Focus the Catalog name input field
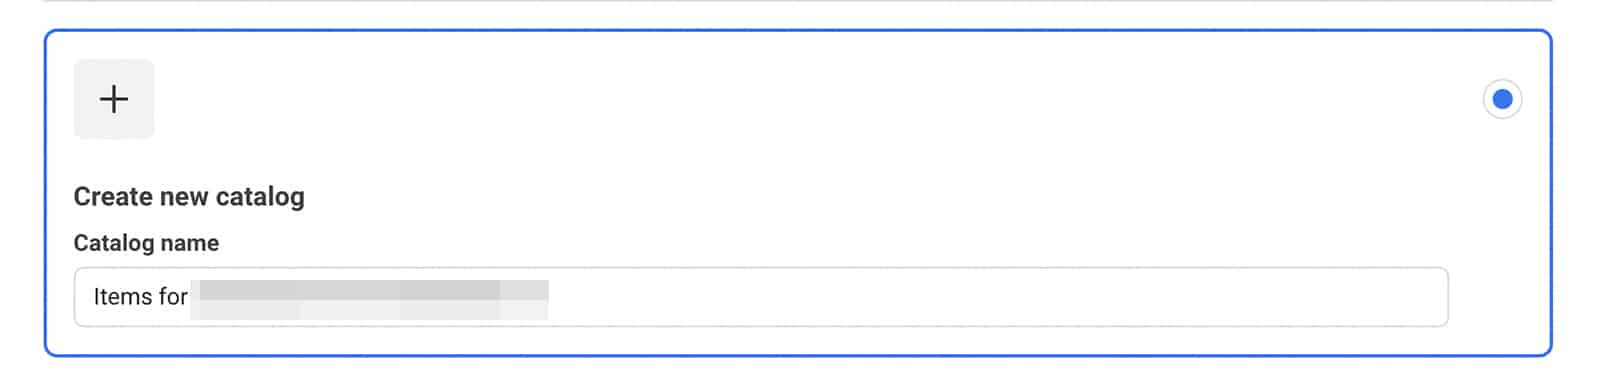The height and width of the screenshot is (391, 1600). [x=761, y=297]
